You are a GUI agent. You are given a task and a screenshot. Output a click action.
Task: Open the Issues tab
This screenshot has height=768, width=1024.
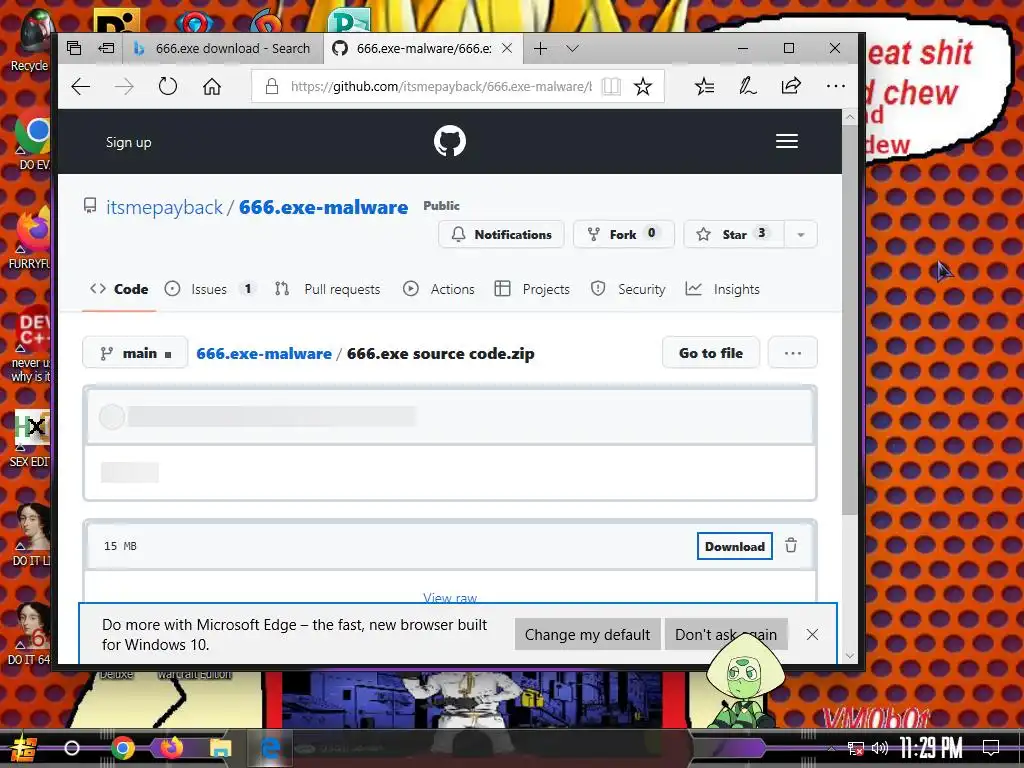point(210,289)
